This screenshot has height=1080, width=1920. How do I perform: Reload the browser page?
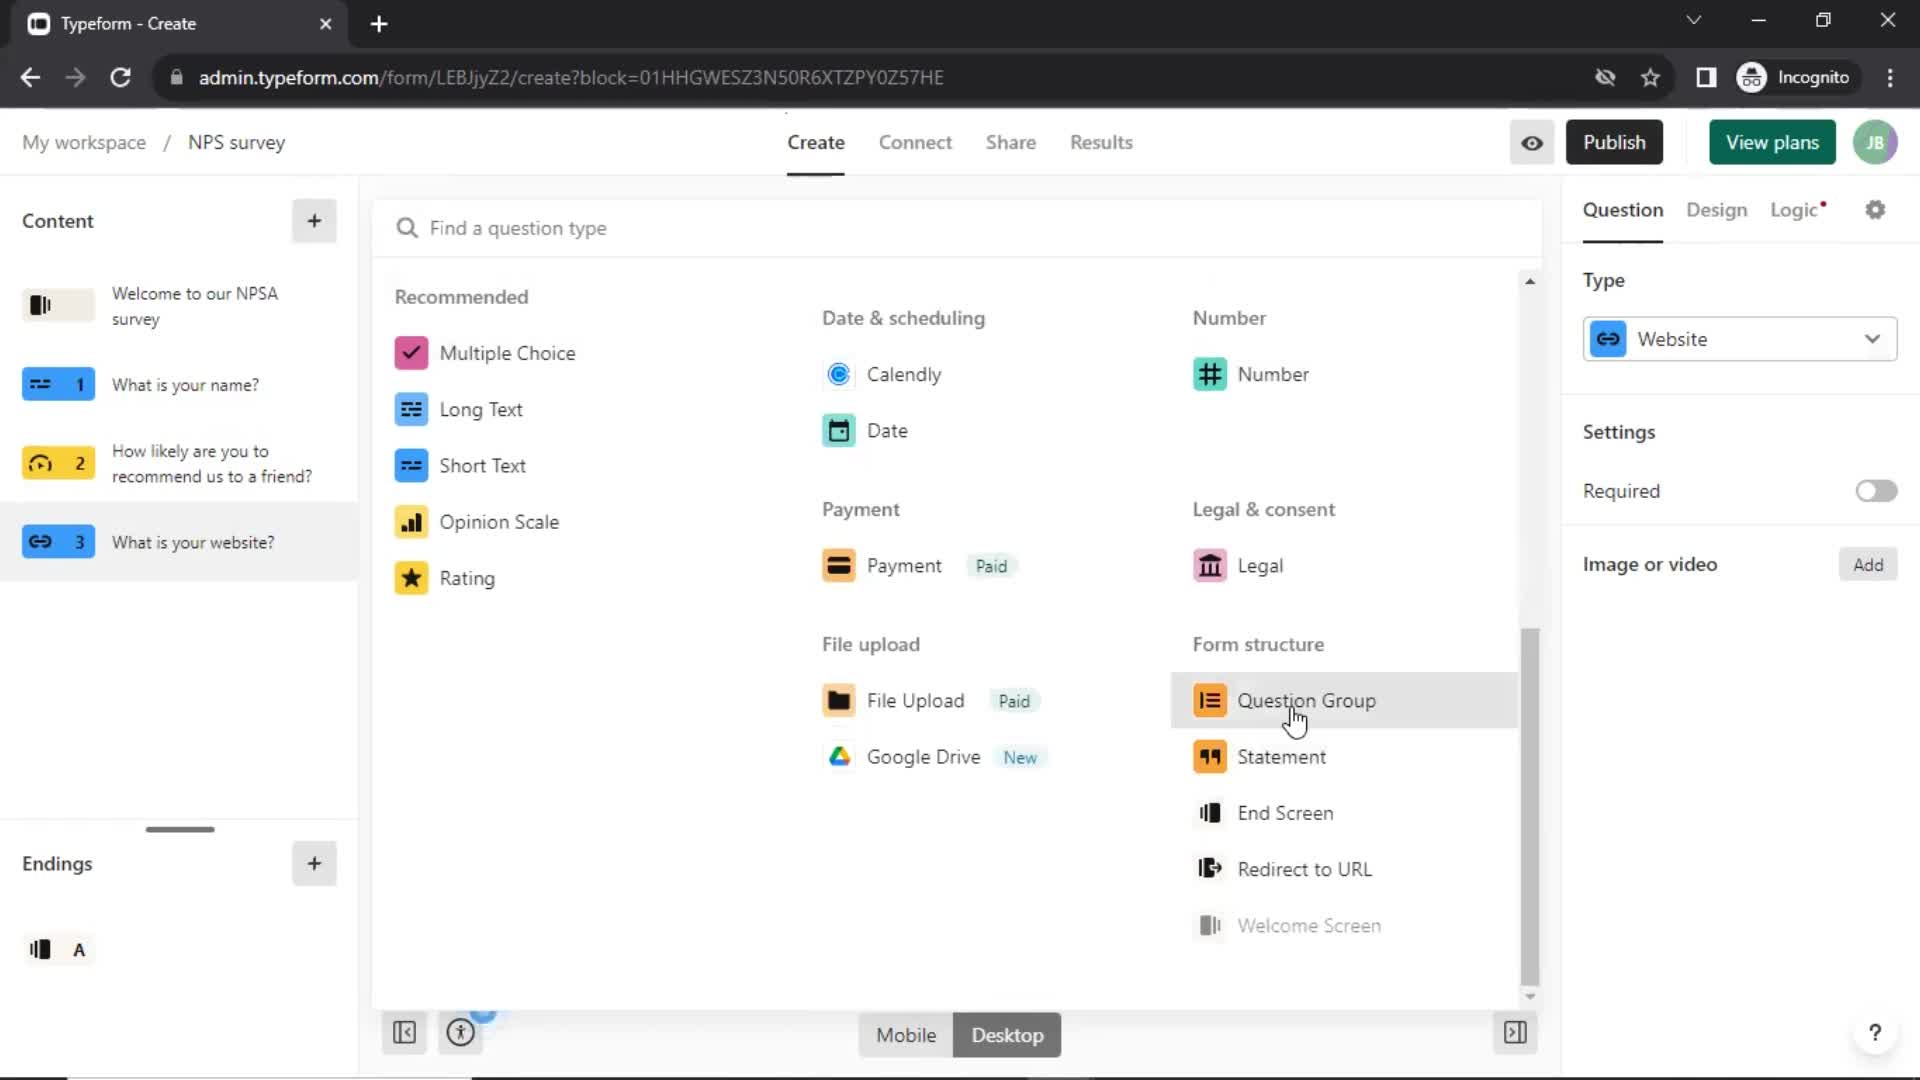coord(120,77)
